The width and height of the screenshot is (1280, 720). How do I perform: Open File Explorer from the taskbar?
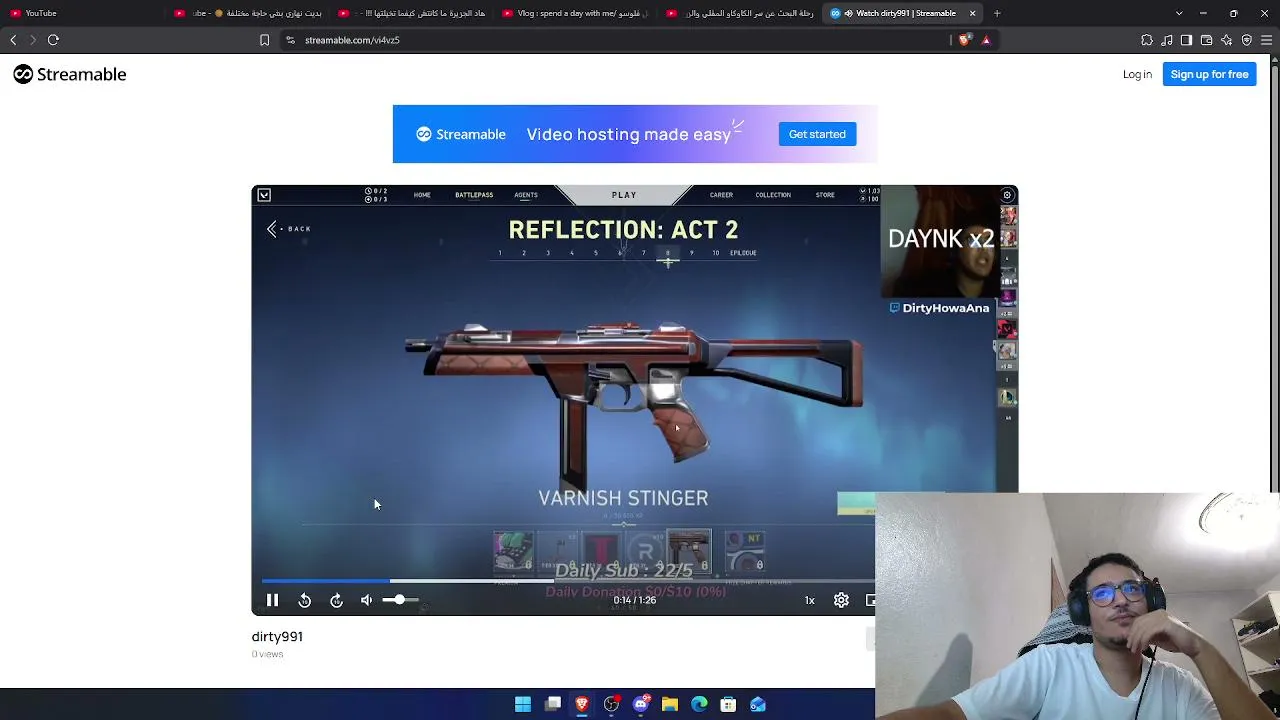[670, 705]
